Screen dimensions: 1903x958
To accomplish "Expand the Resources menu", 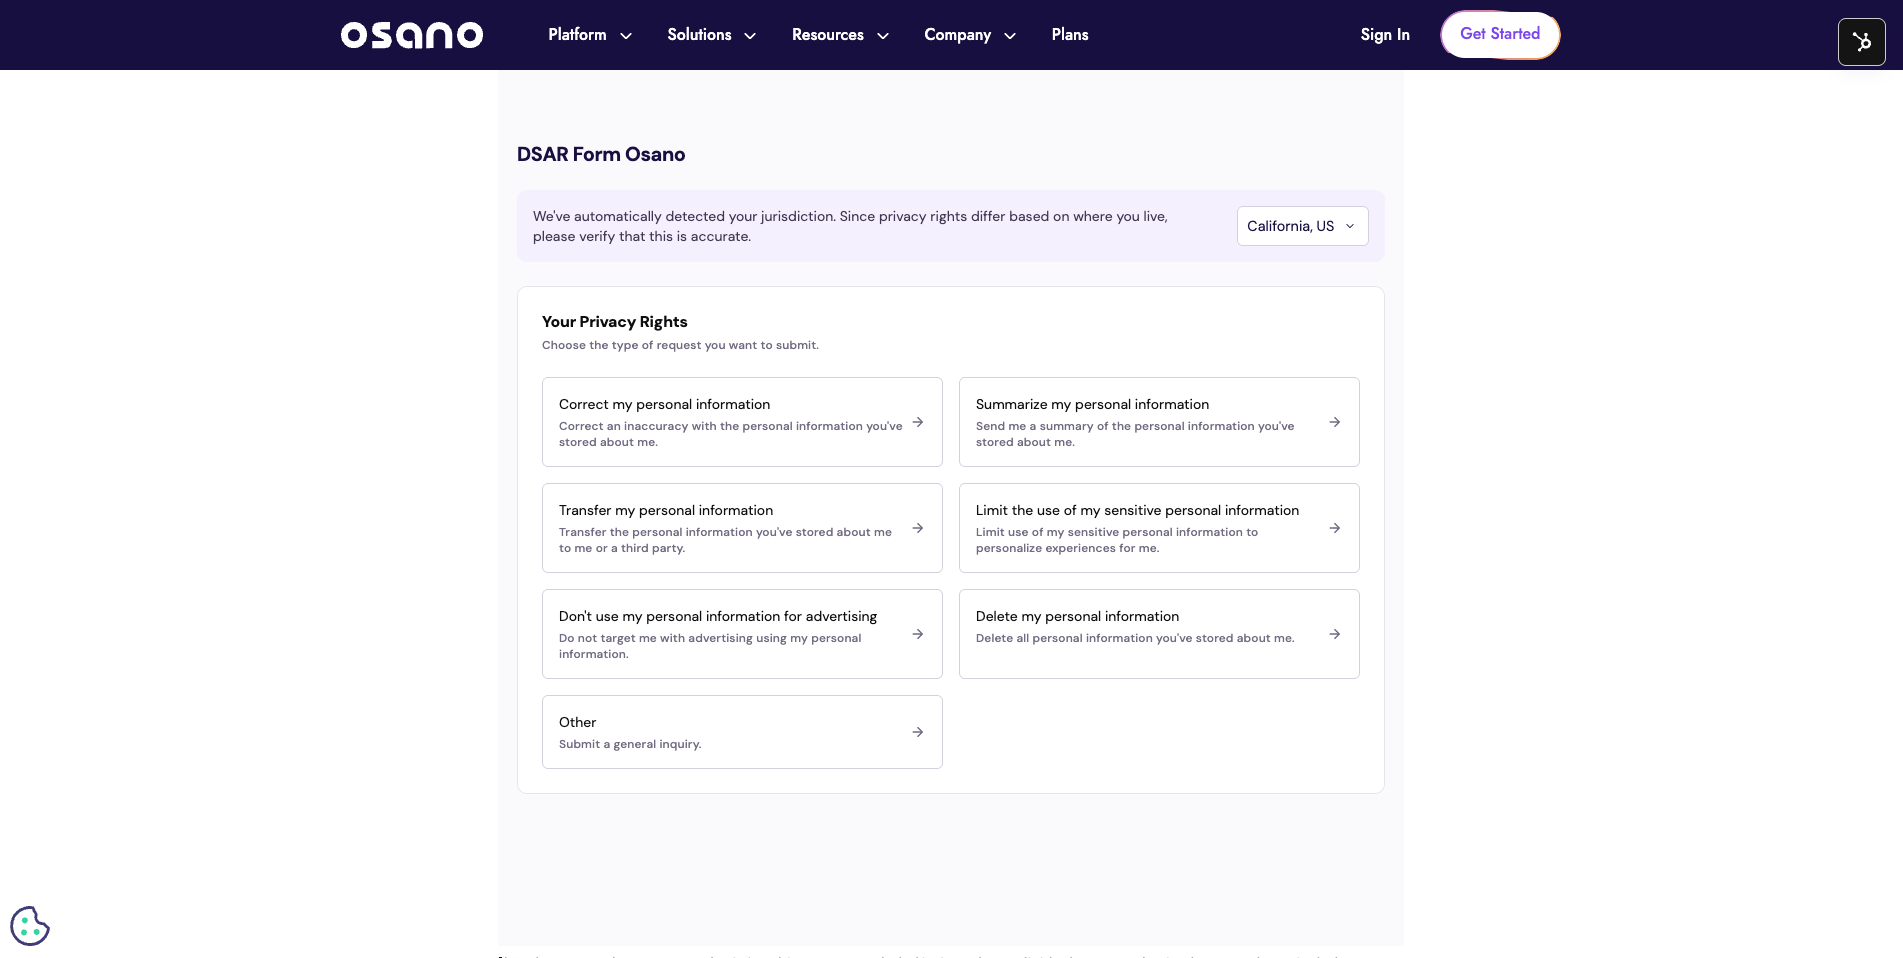I will click(840, 35).
